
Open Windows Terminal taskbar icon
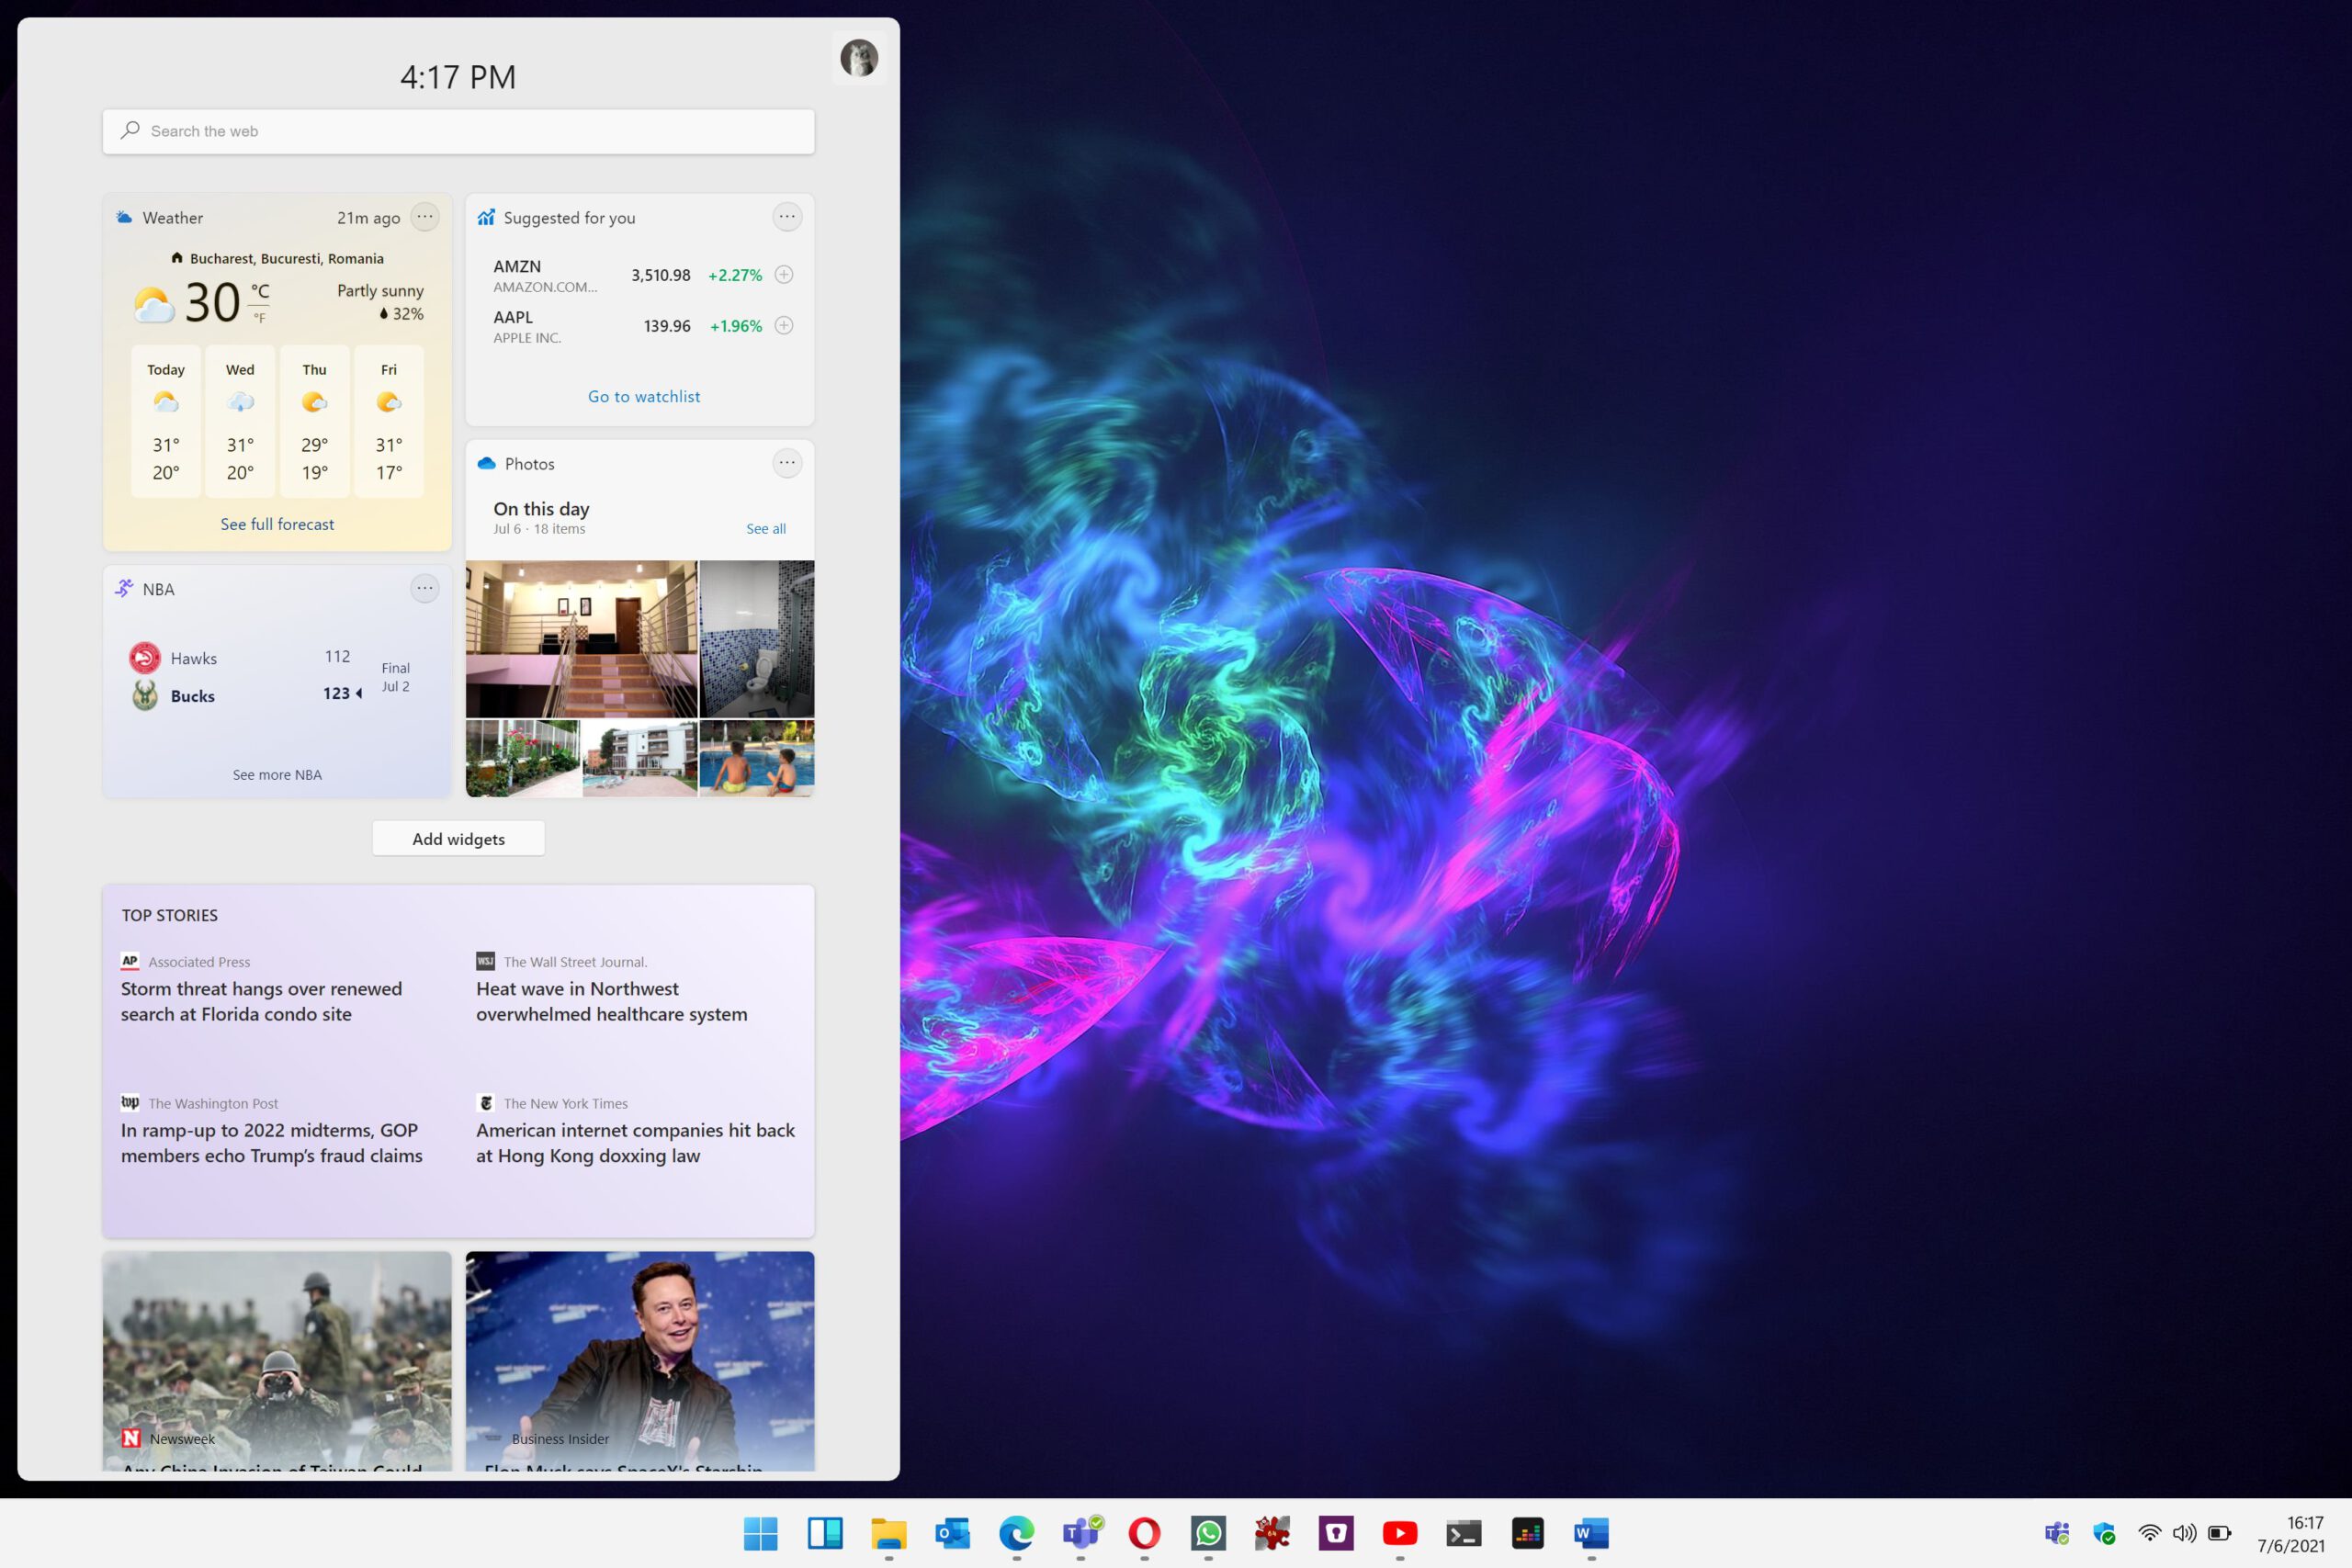(x=1463, y=1532)
